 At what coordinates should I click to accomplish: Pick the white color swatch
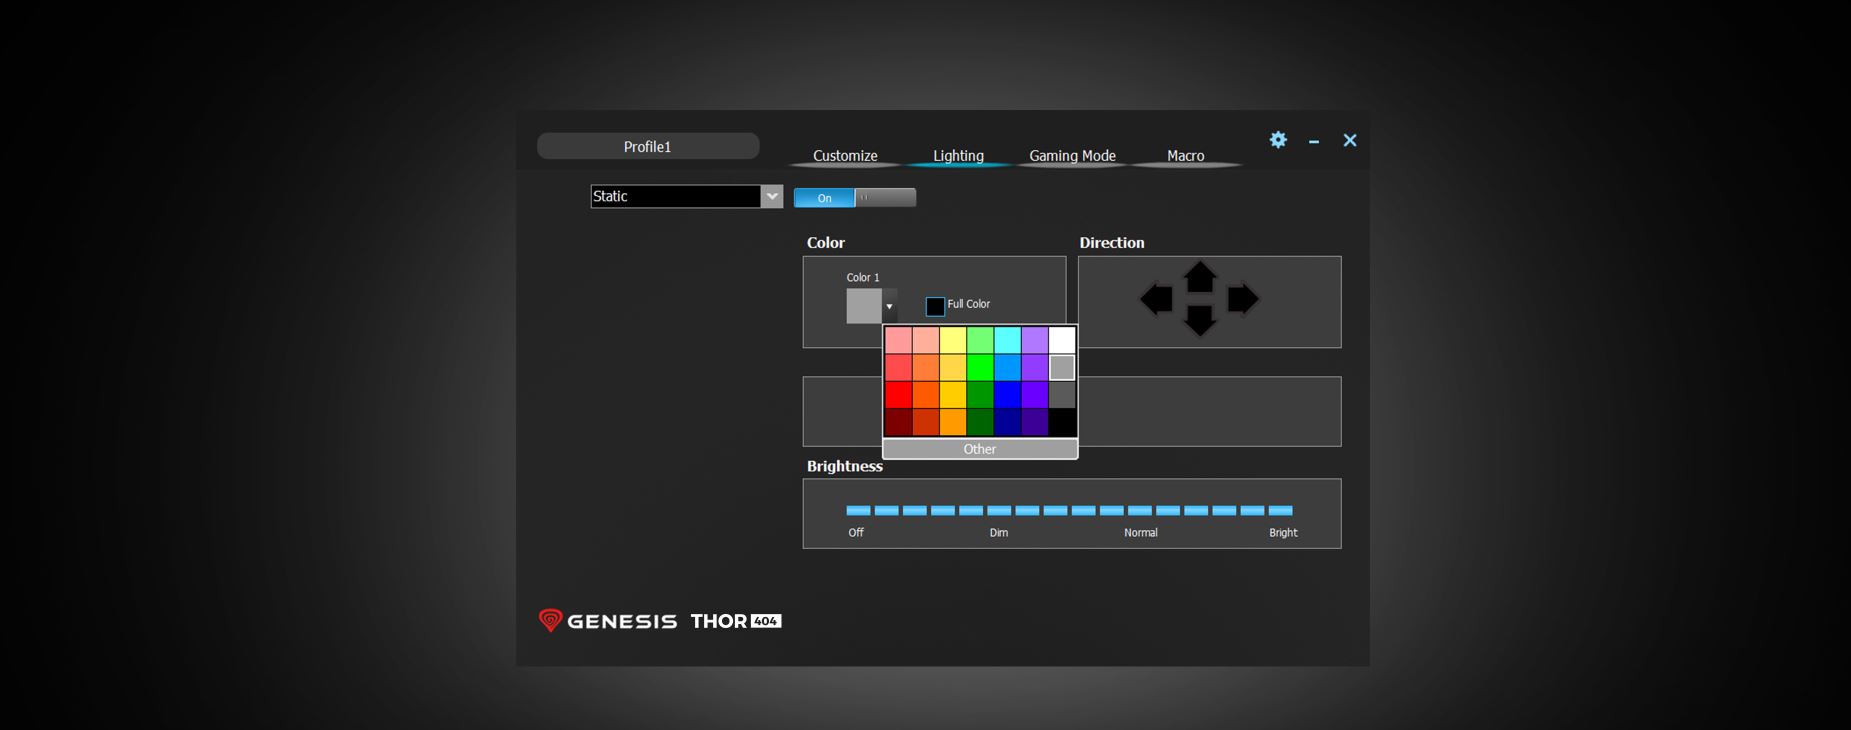tap(1062, 340)
